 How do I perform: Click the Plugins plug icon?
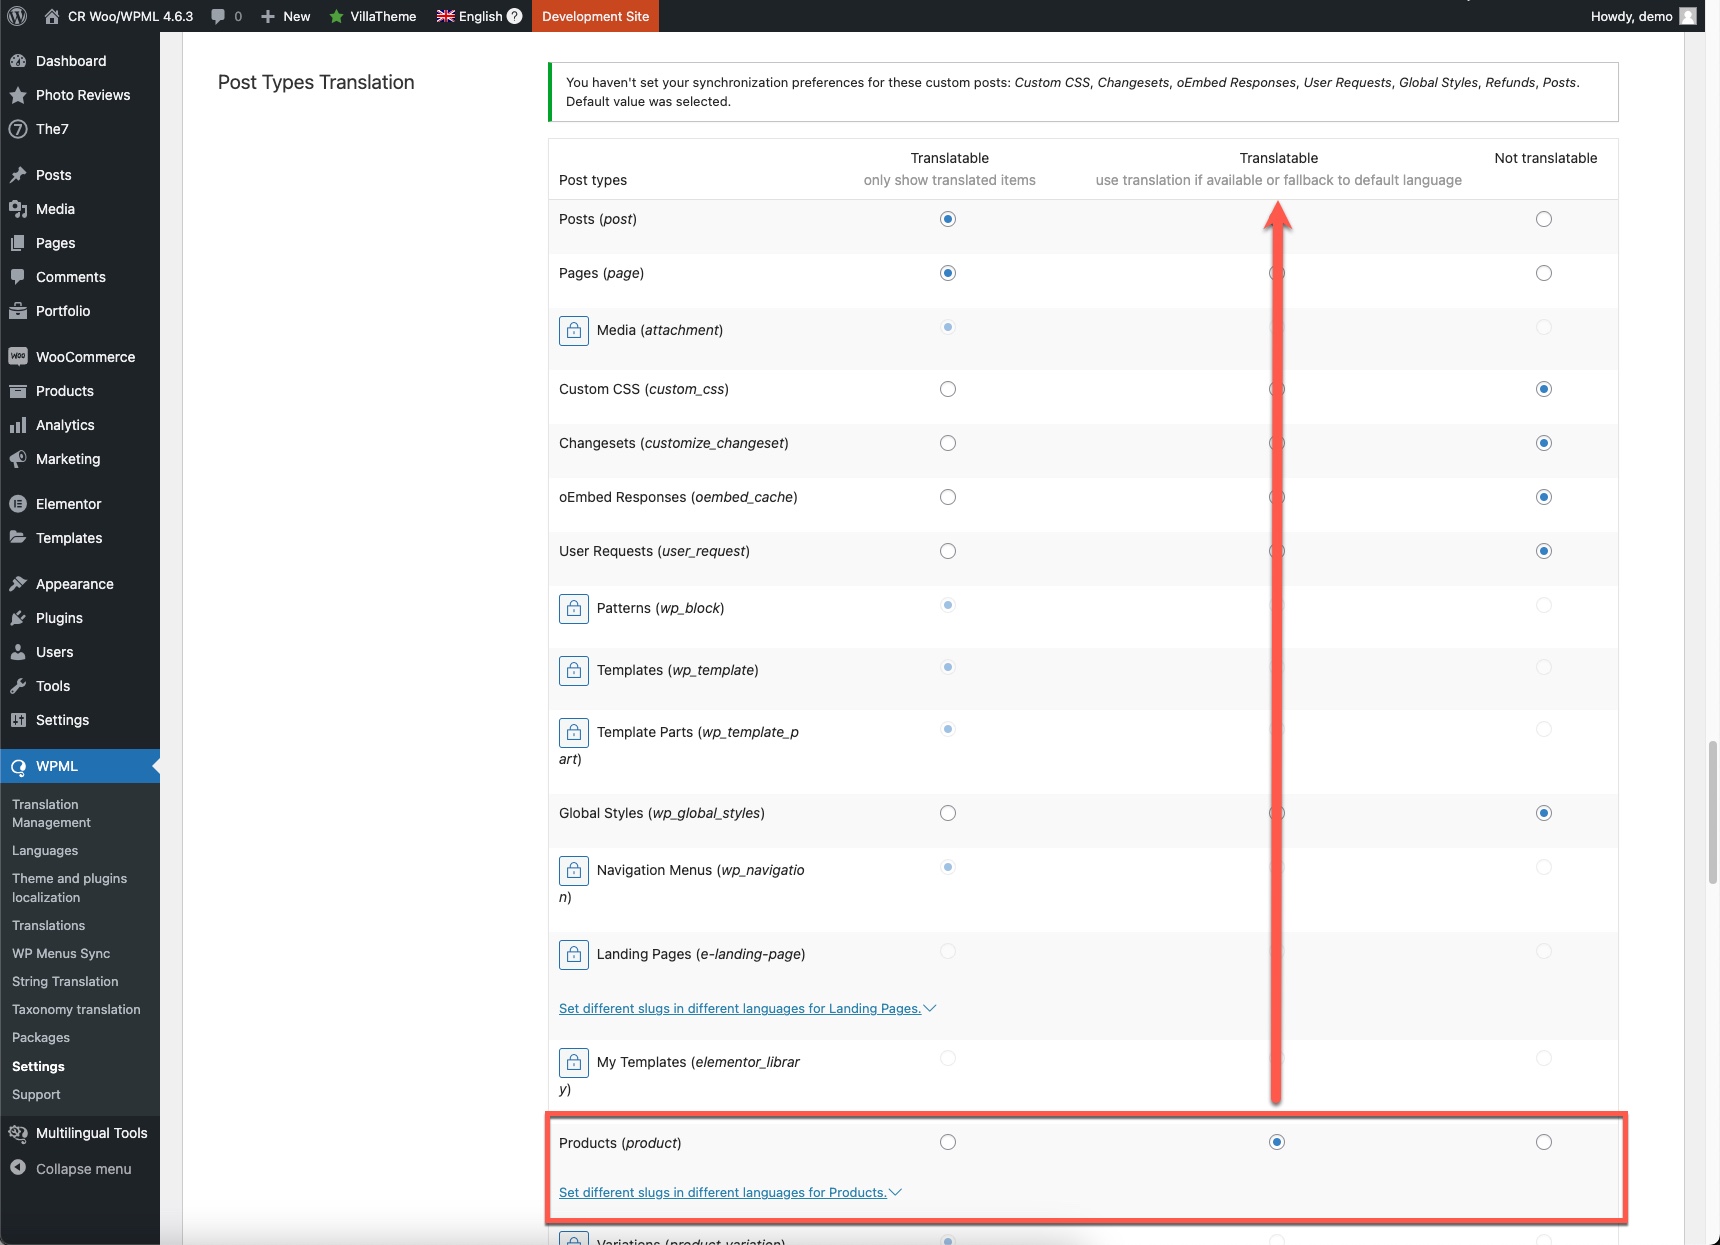18,618
